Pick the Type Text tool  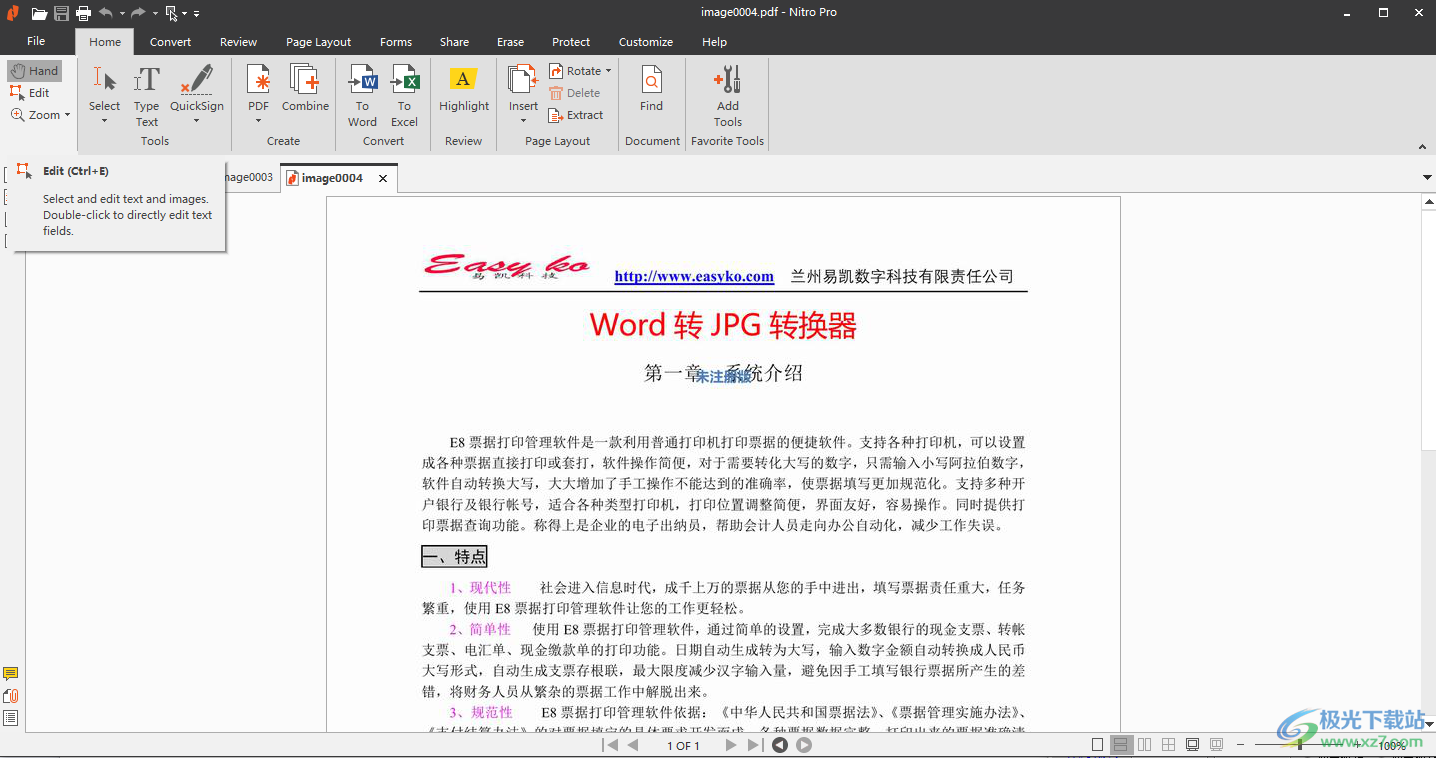tap(147, 96)
